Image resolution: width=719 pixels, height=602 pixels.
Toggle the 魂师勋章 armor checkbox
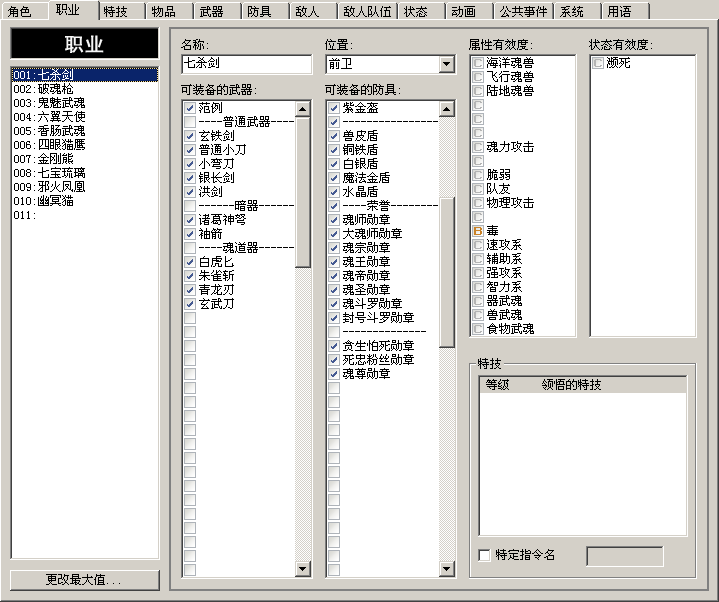tap(334, 220)
